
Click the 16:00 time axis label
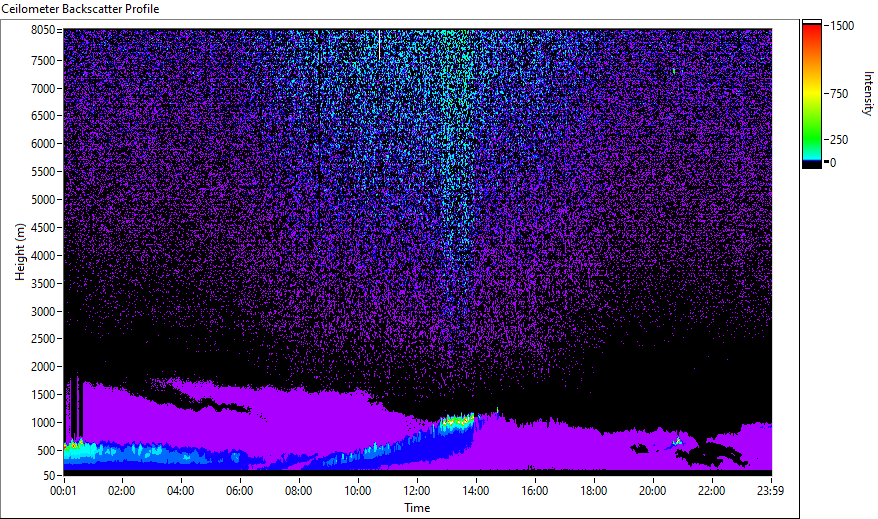pyautogui.click(x=535, y=491)
